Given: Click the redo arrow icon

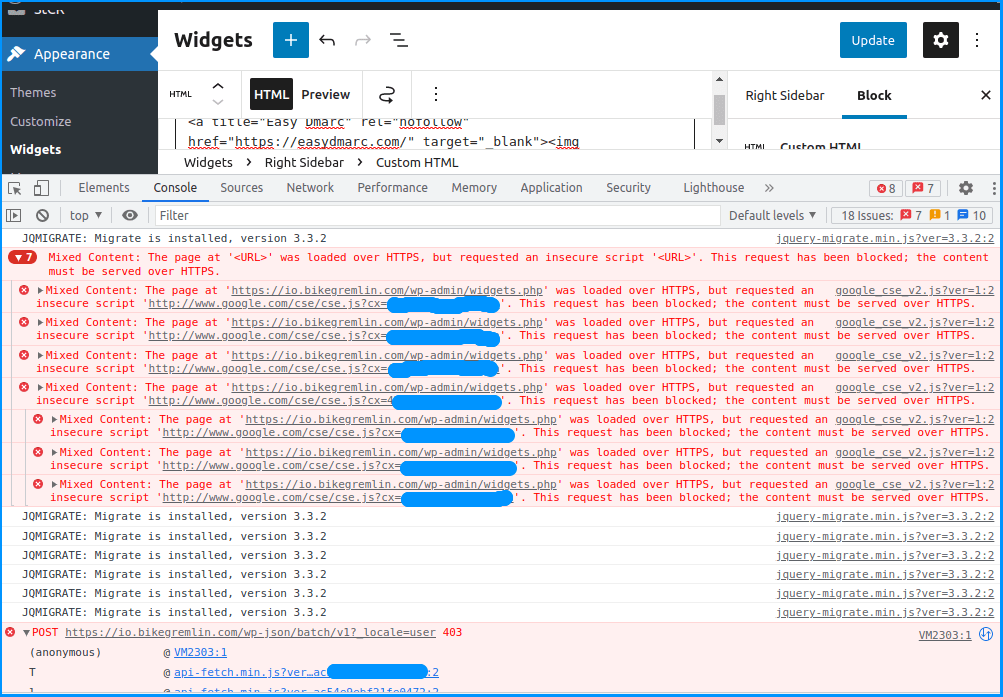Looking at the screenshot, I should tap(363, 40).
